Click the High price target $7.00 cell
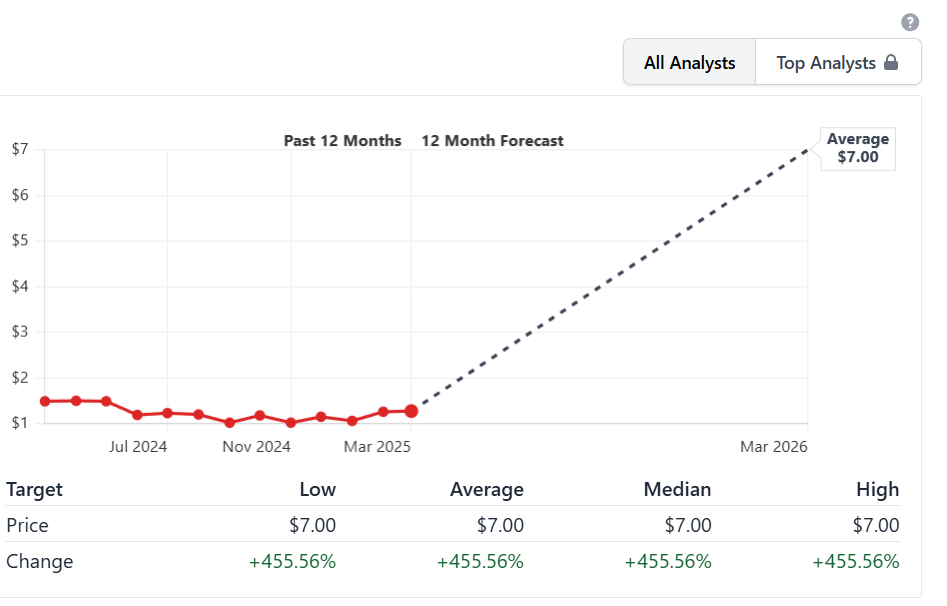This screenshot has width=947, height=606. pos(876,525)
